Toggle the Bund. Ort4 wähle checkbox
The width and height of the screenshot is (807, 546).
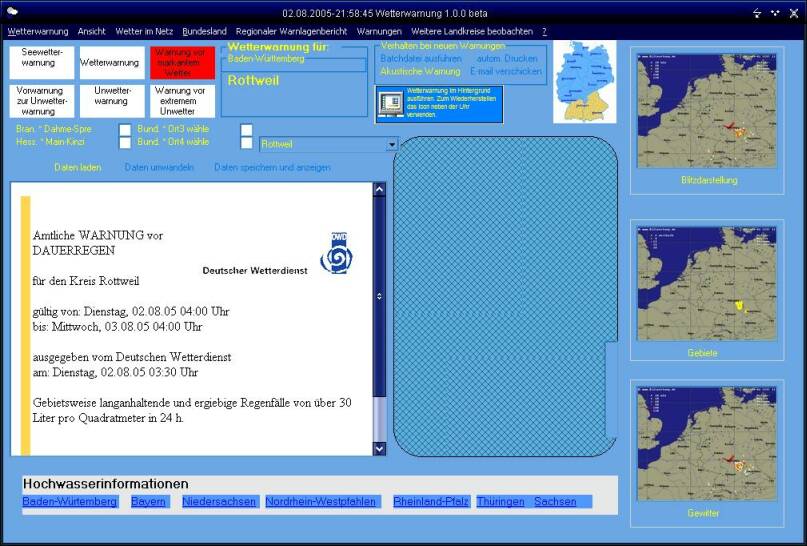point(125,143)
